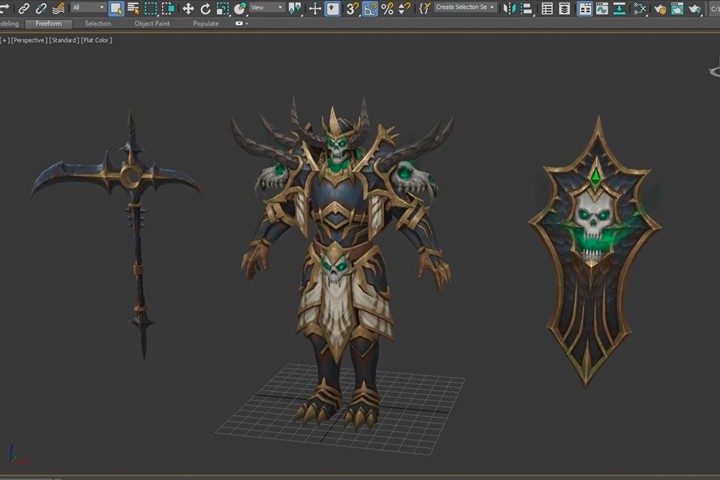Toggle the Scene Explorer
This screenshot has height=480, width=720.
coord(547,8)
